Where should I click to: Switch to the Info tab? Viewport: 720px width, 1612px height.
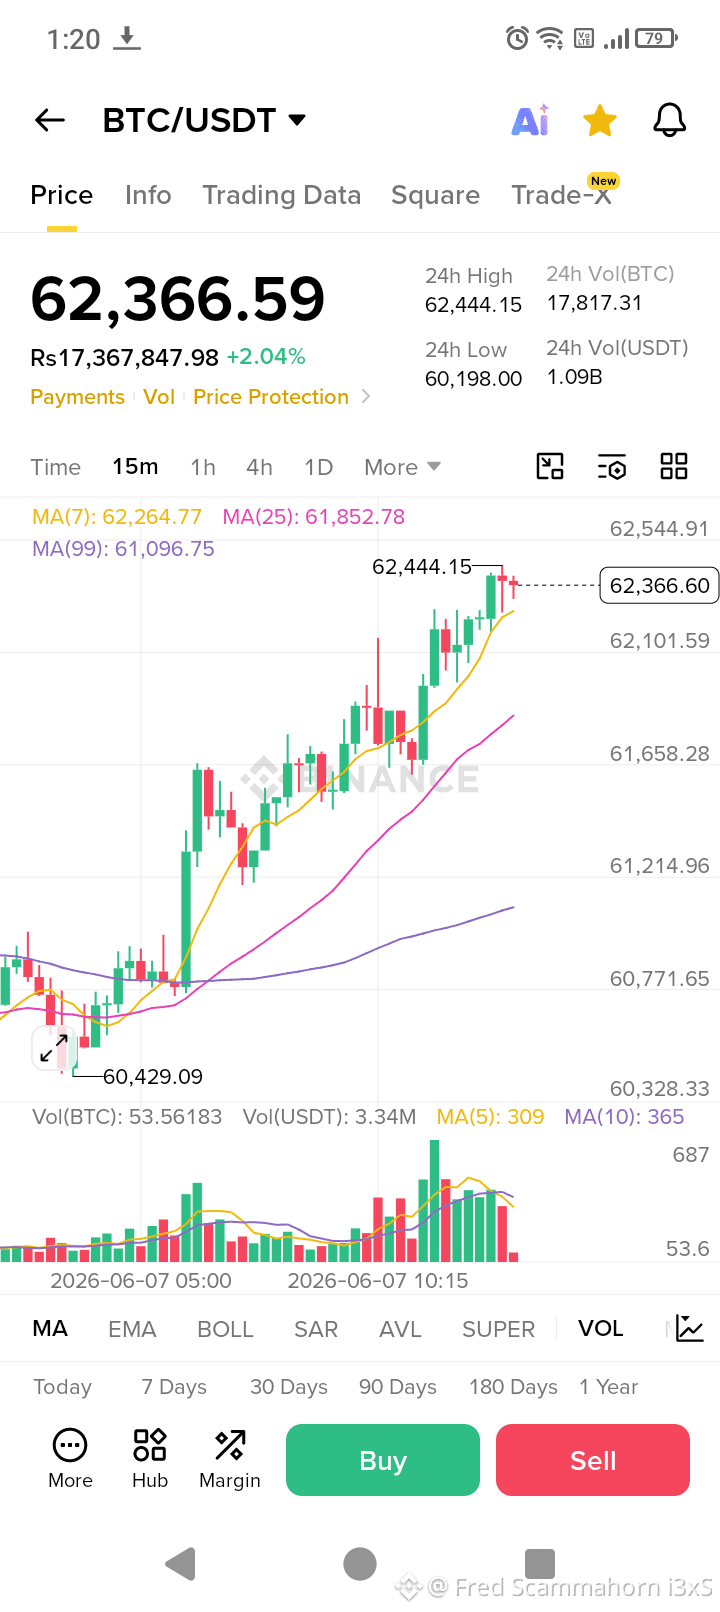[x=148, y=195]
